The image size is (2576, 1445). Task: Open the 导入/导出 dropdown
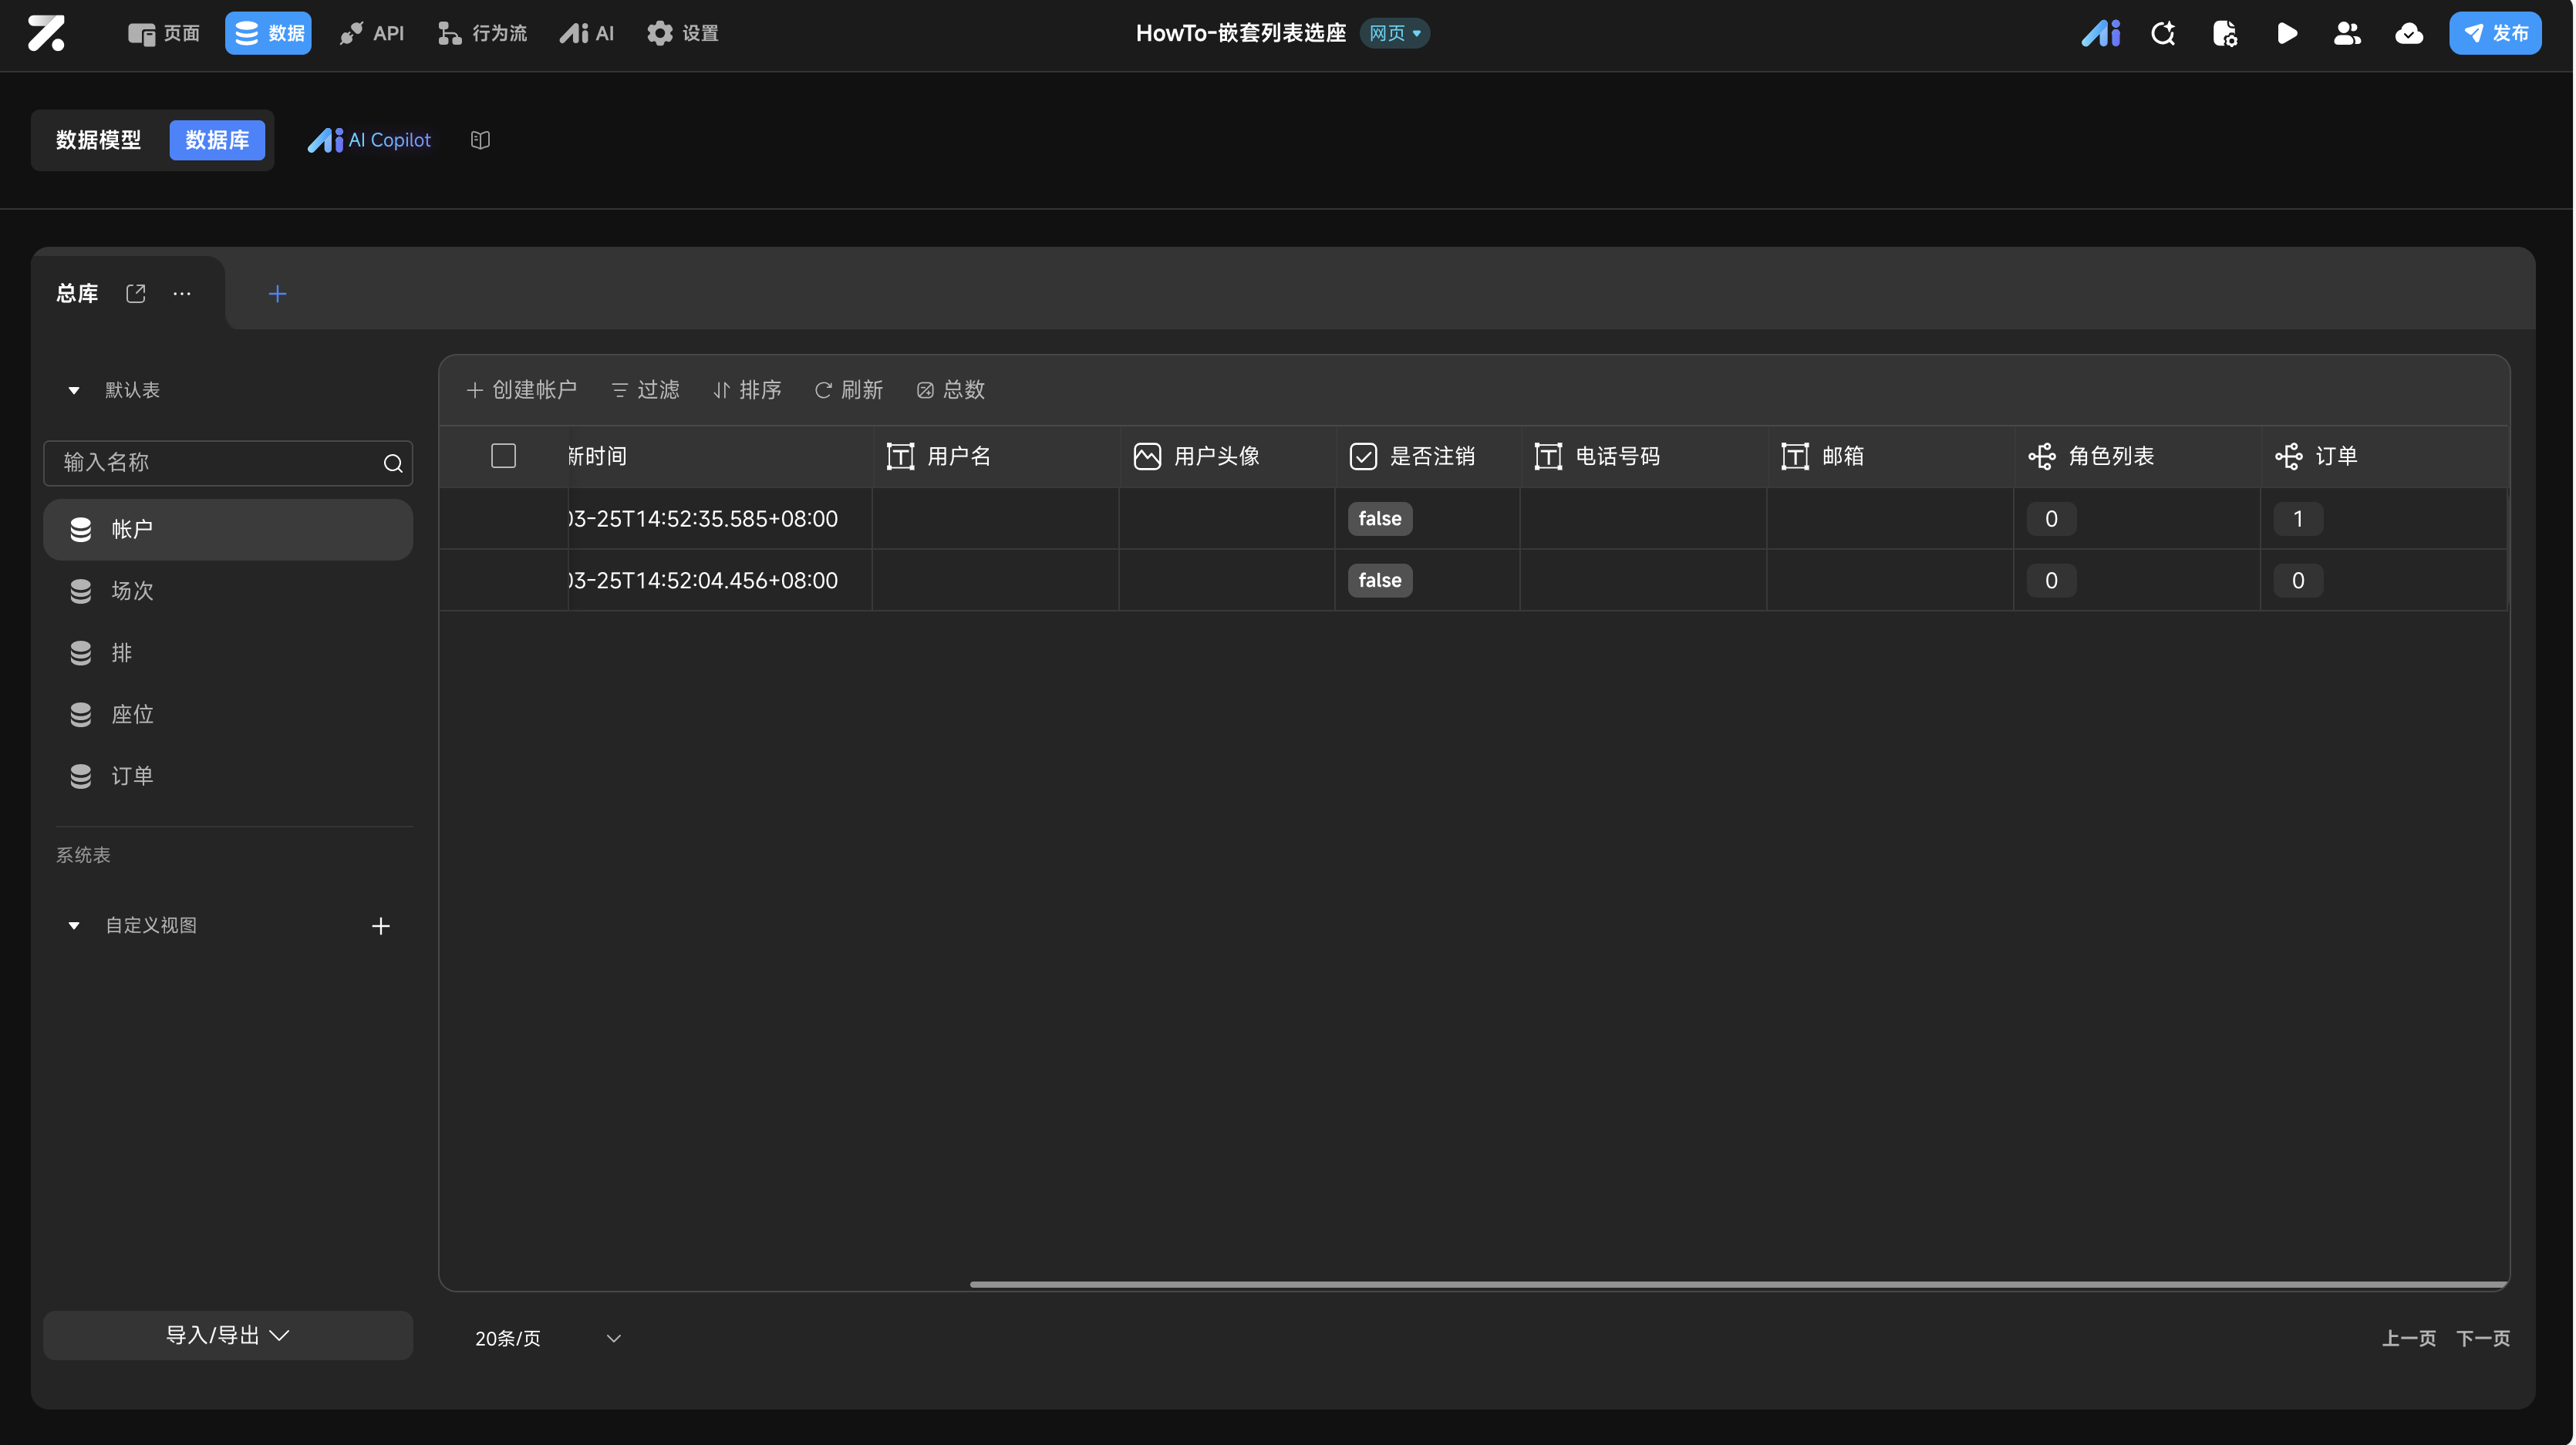coord(227,1335)
